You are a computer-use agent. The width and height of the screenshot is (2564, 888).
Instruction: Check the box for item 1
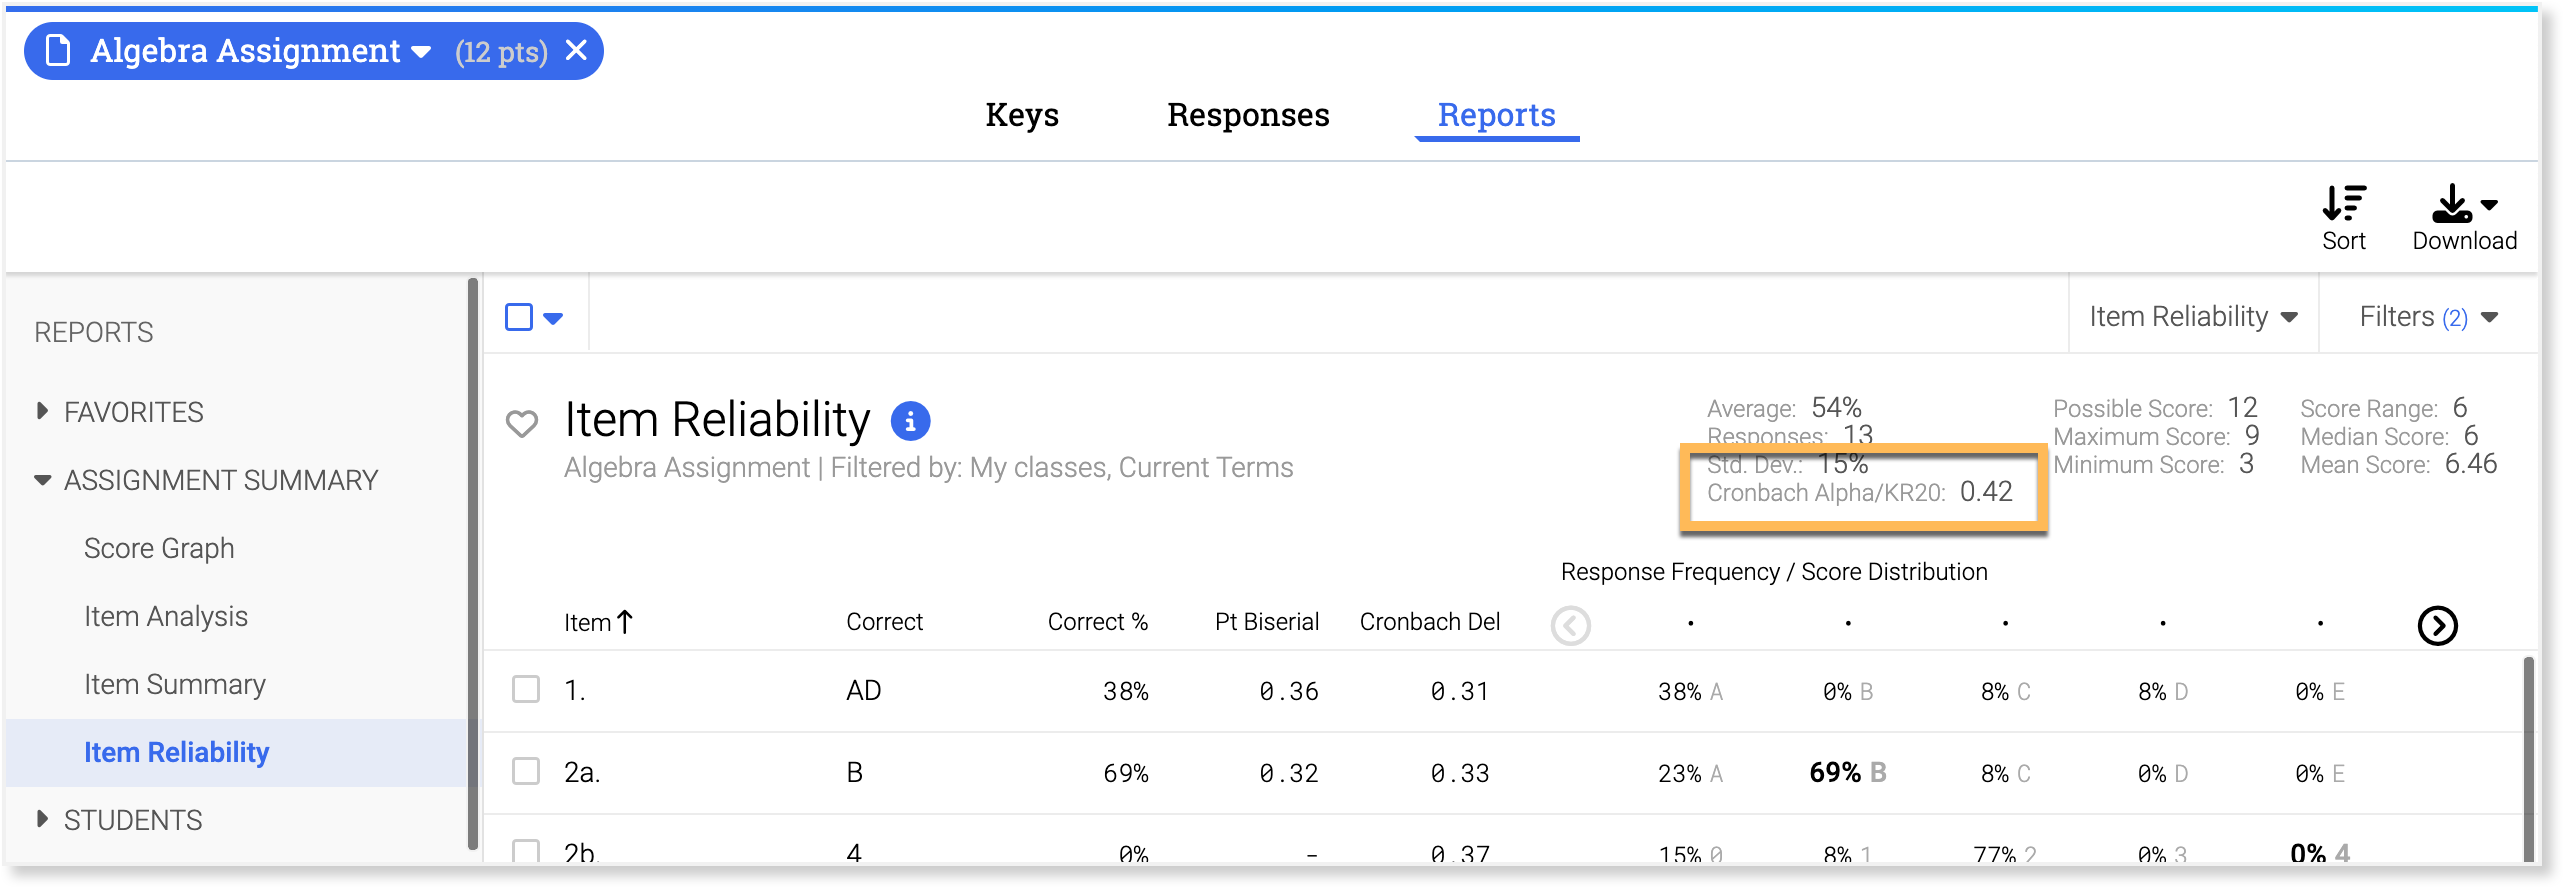pyautogui.click(x=526, y=690)
